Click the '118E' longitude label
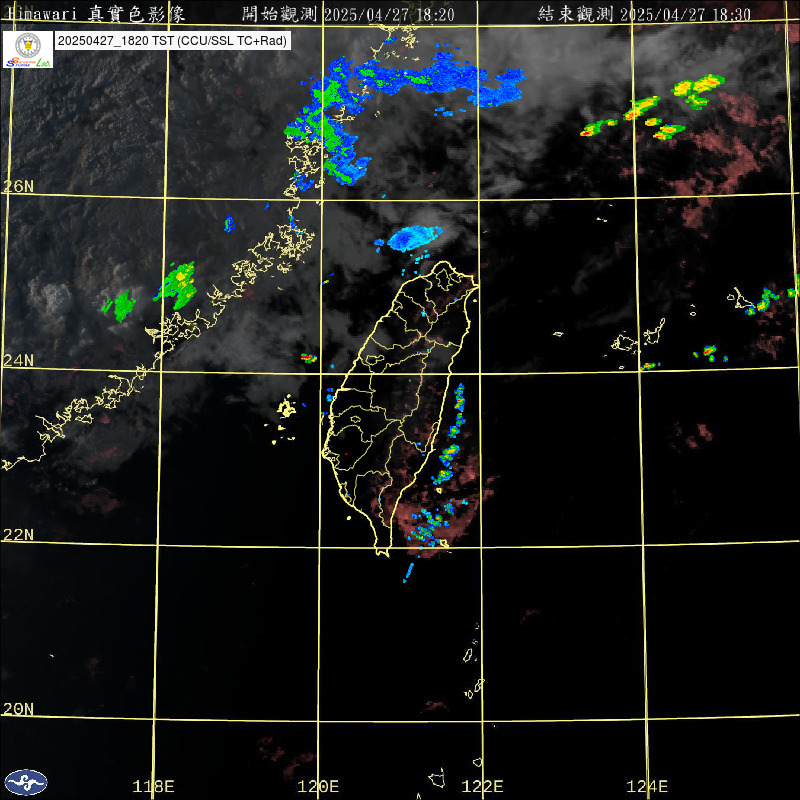 [x=153, y=786]
